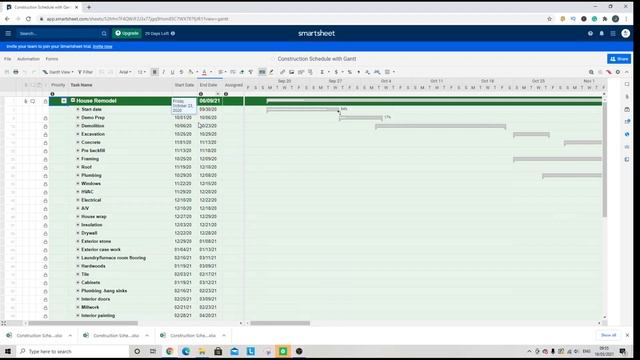Click the Start Date column header
The width and height of the screenshot is (640, 360).
coord(184,85)
